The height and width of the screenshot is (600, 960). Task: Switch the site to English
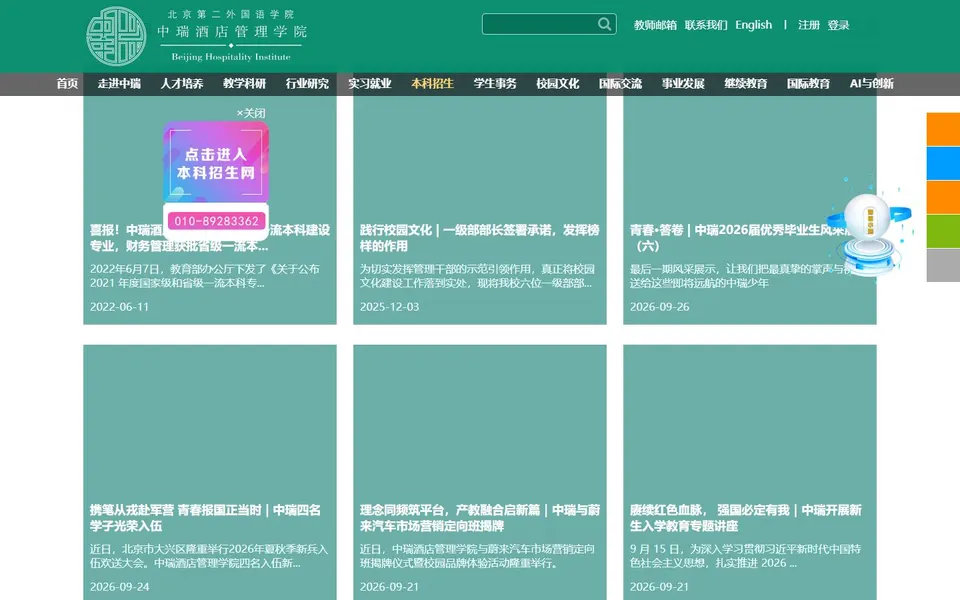pyautogui.click(x=754, y=25)
